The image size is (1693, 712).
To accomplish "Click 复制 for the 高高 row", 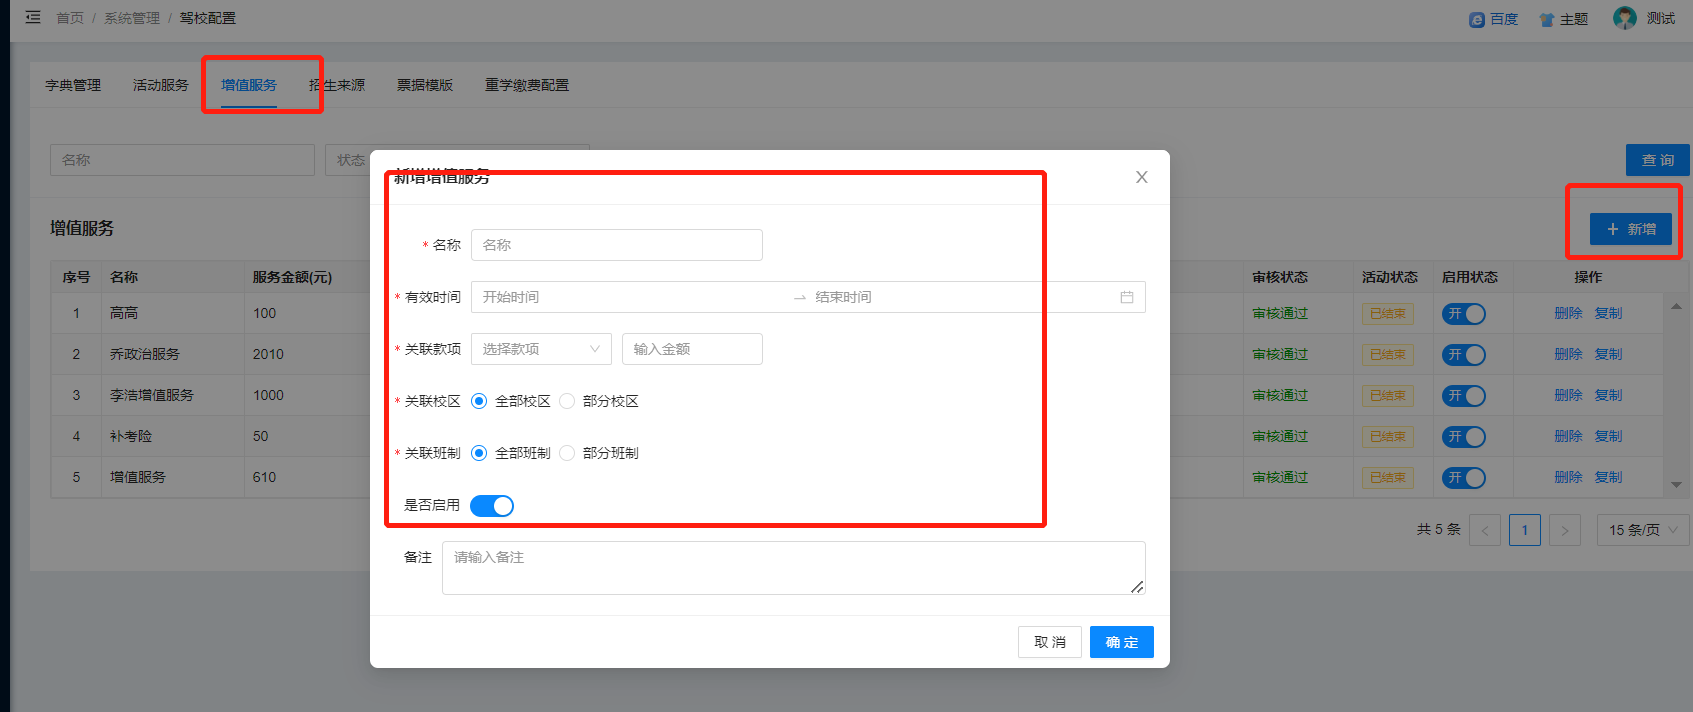I will click(x=1608, y=313).
